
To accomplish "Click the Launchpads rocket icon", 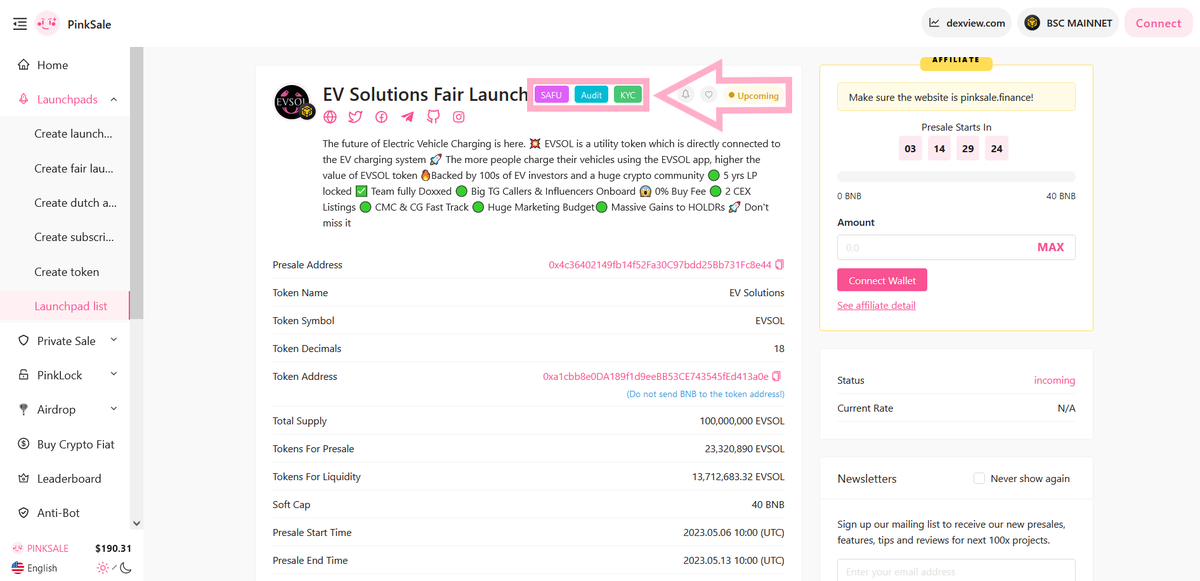I will click(24, 99).
